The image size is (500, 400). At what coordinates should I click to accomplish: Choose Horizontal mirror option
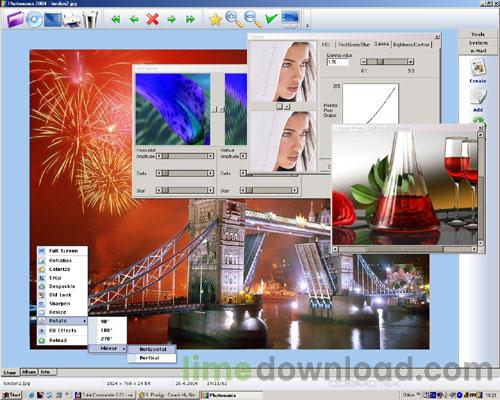(x=152, y=349)
